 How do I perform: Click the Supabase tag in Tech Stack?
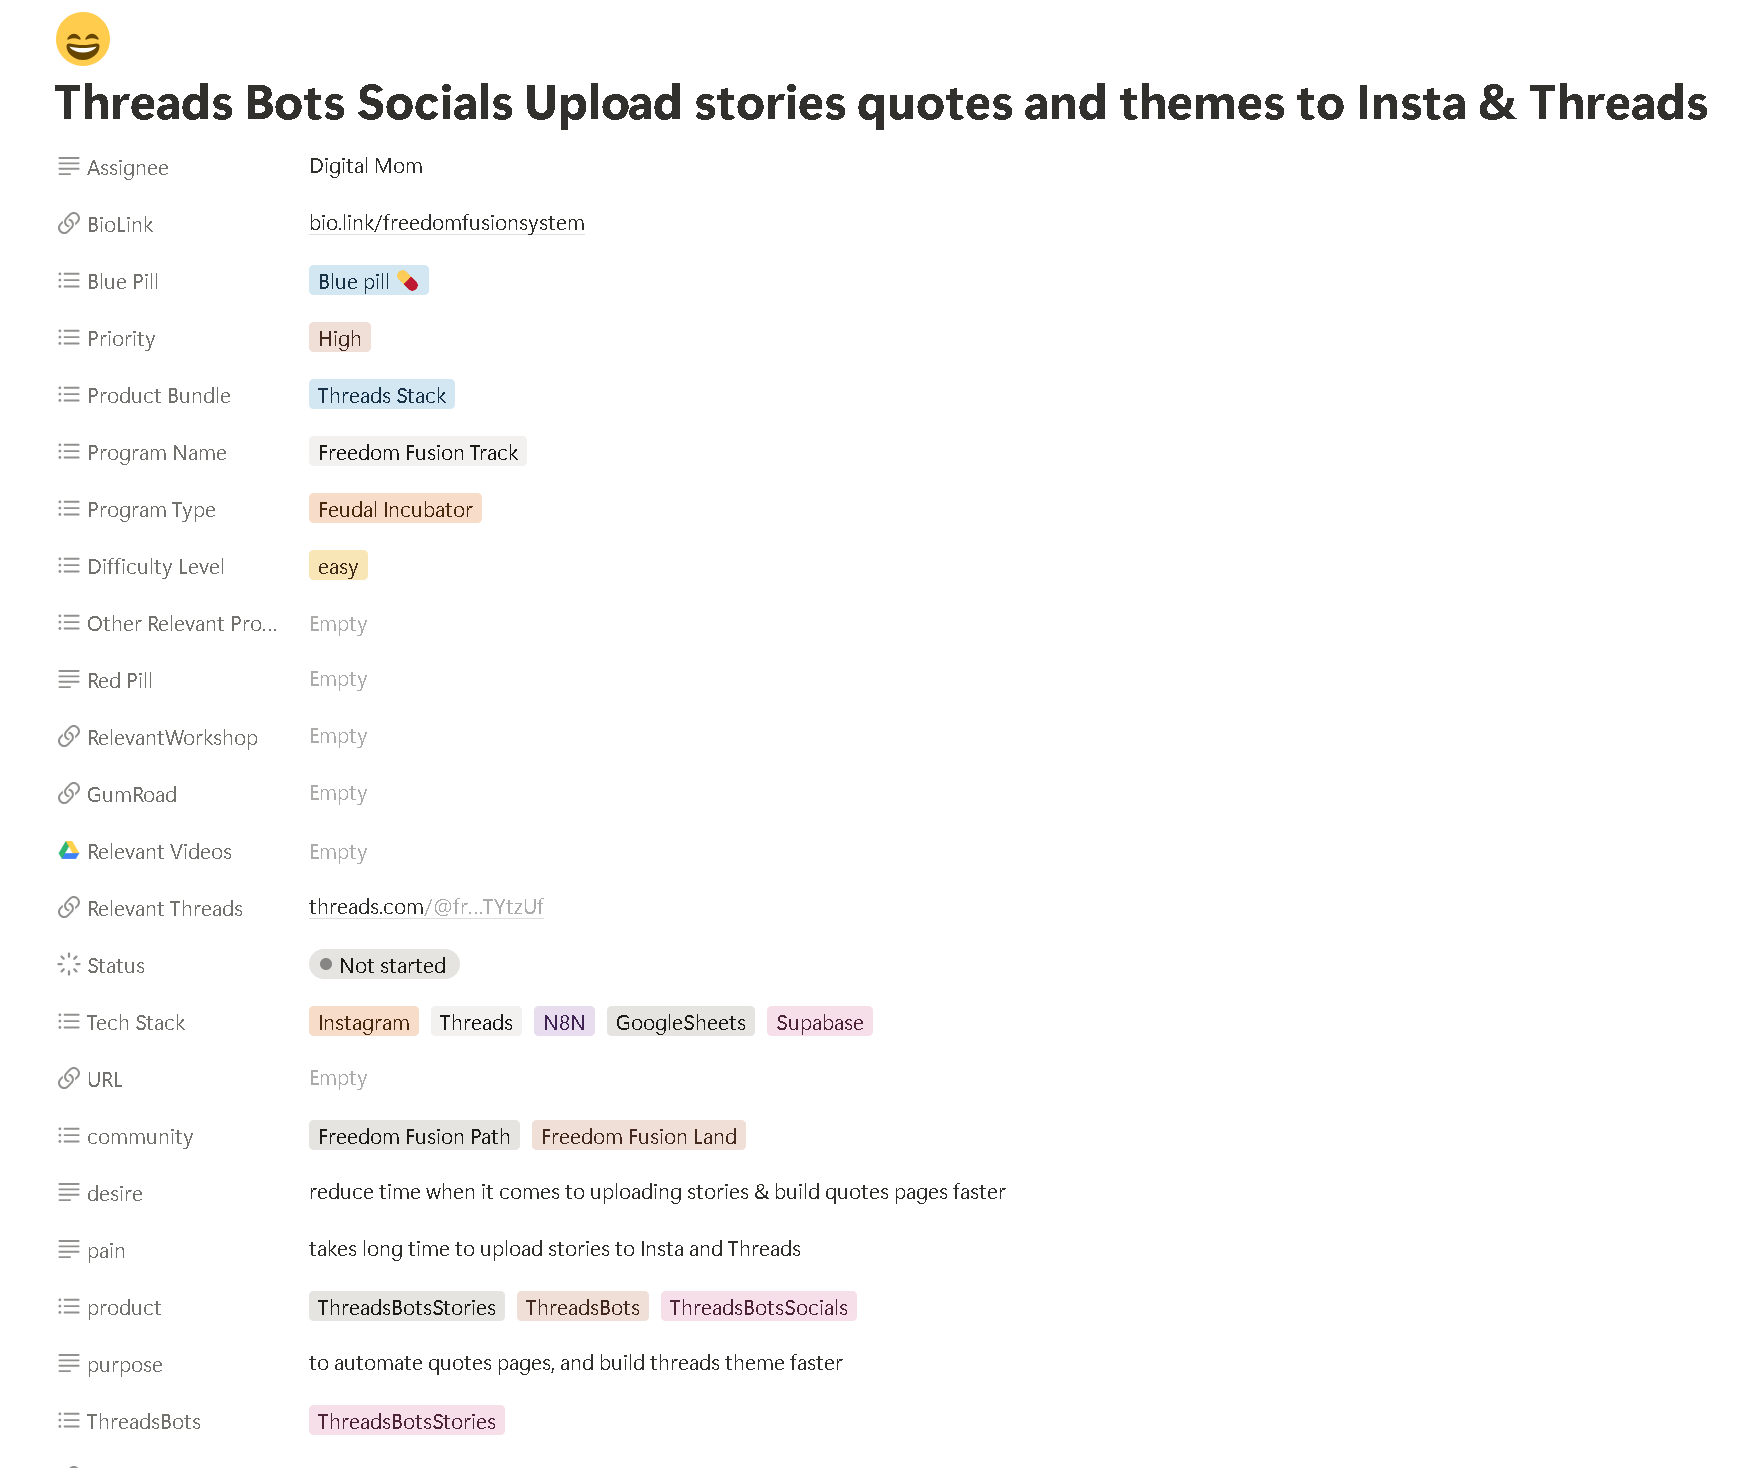[x=819, y=1023]
